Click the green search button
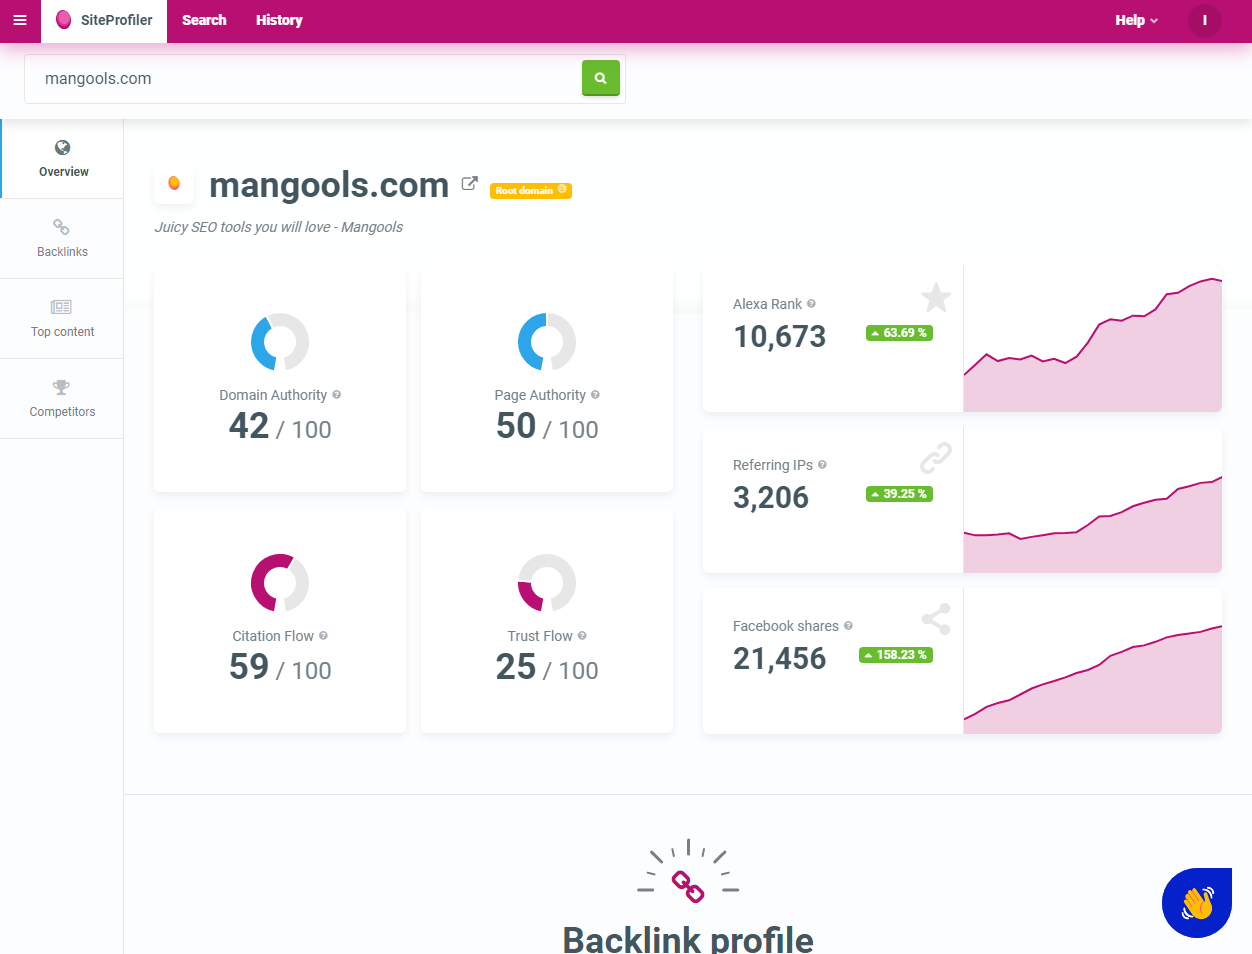 601,78
